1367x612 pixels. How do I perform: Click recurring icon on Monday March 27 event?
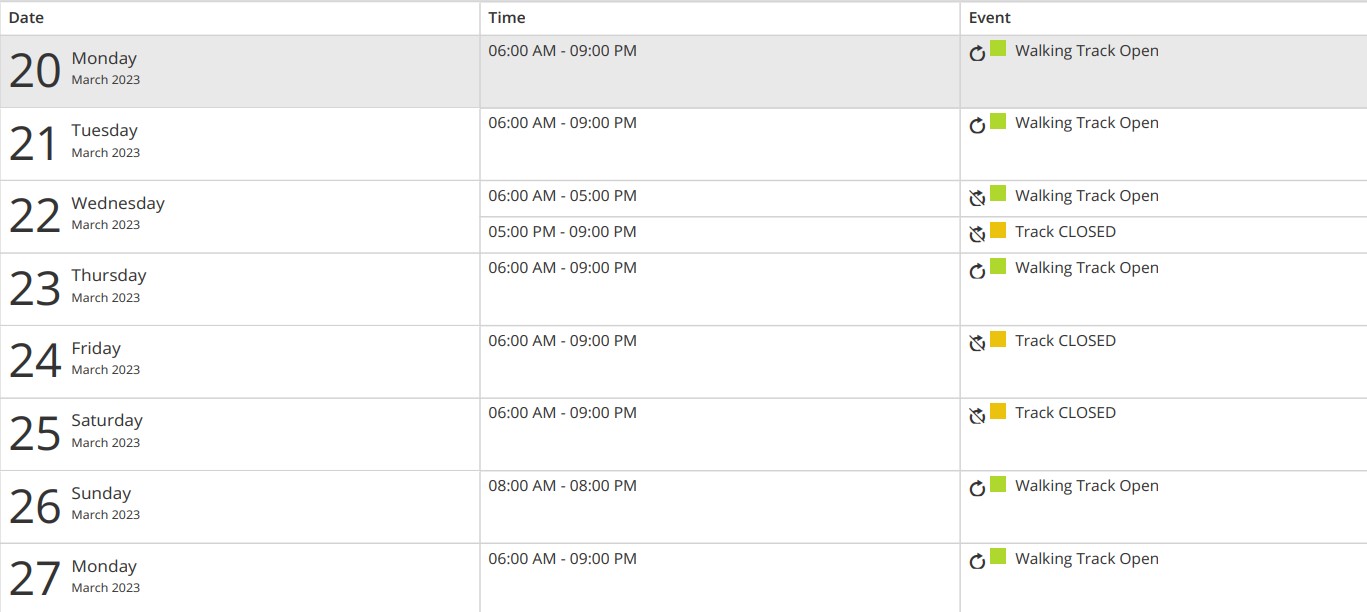click(x=977, y=561)
